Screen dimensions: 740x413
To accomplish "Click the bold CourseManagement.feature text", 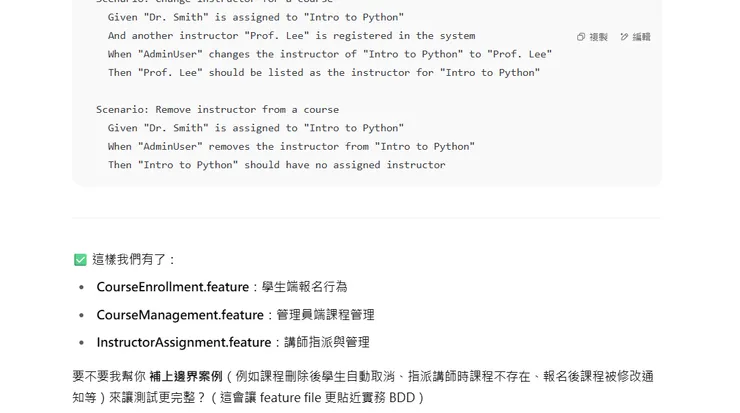I will pyautogui.click(x=180, y=315).
